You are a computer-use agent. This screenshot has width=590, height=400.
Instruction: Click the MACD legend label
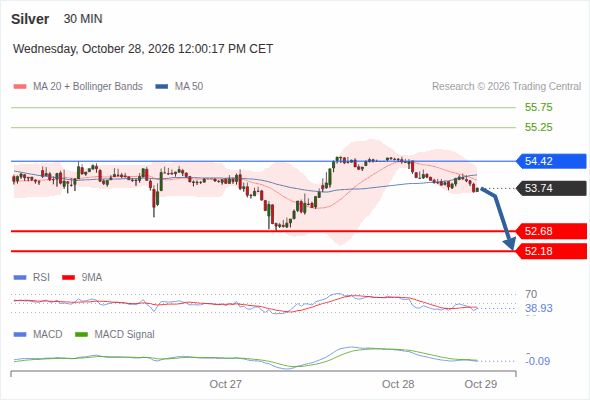pyautogui.click(x=48, y=335)
